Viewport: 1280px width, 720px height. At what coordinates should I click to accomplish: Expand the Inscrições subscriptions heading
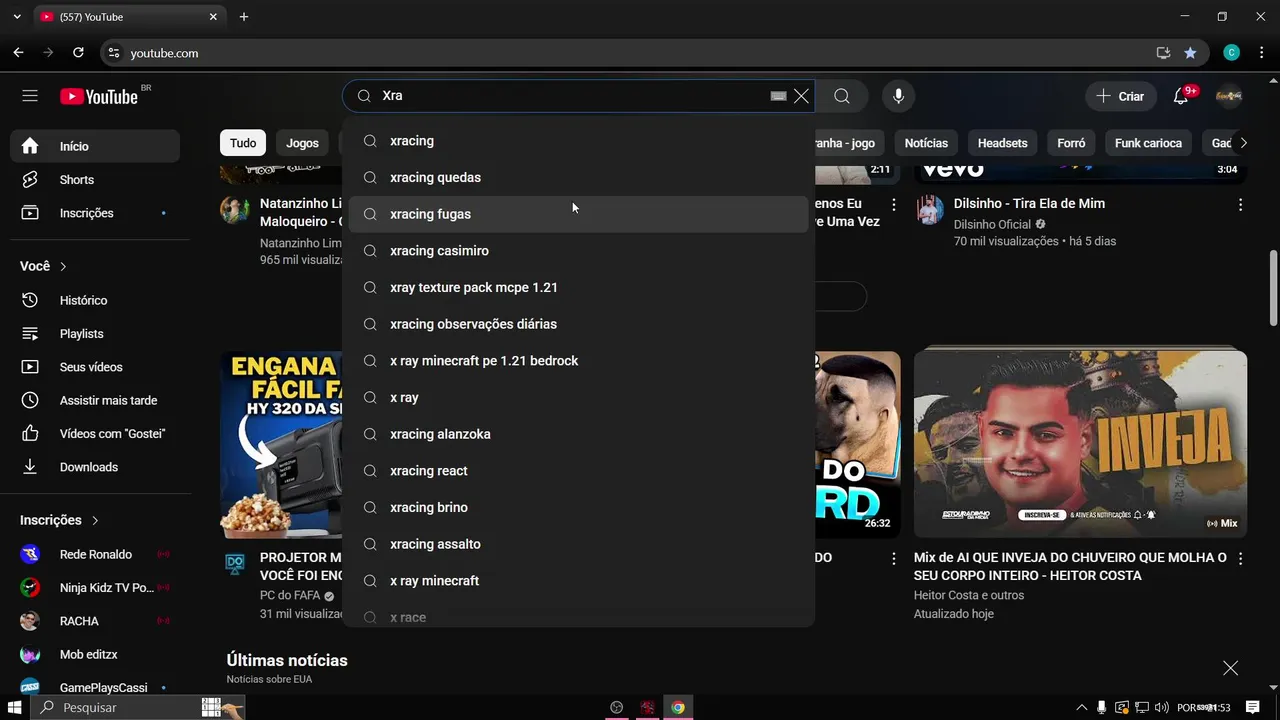point(60,520)
